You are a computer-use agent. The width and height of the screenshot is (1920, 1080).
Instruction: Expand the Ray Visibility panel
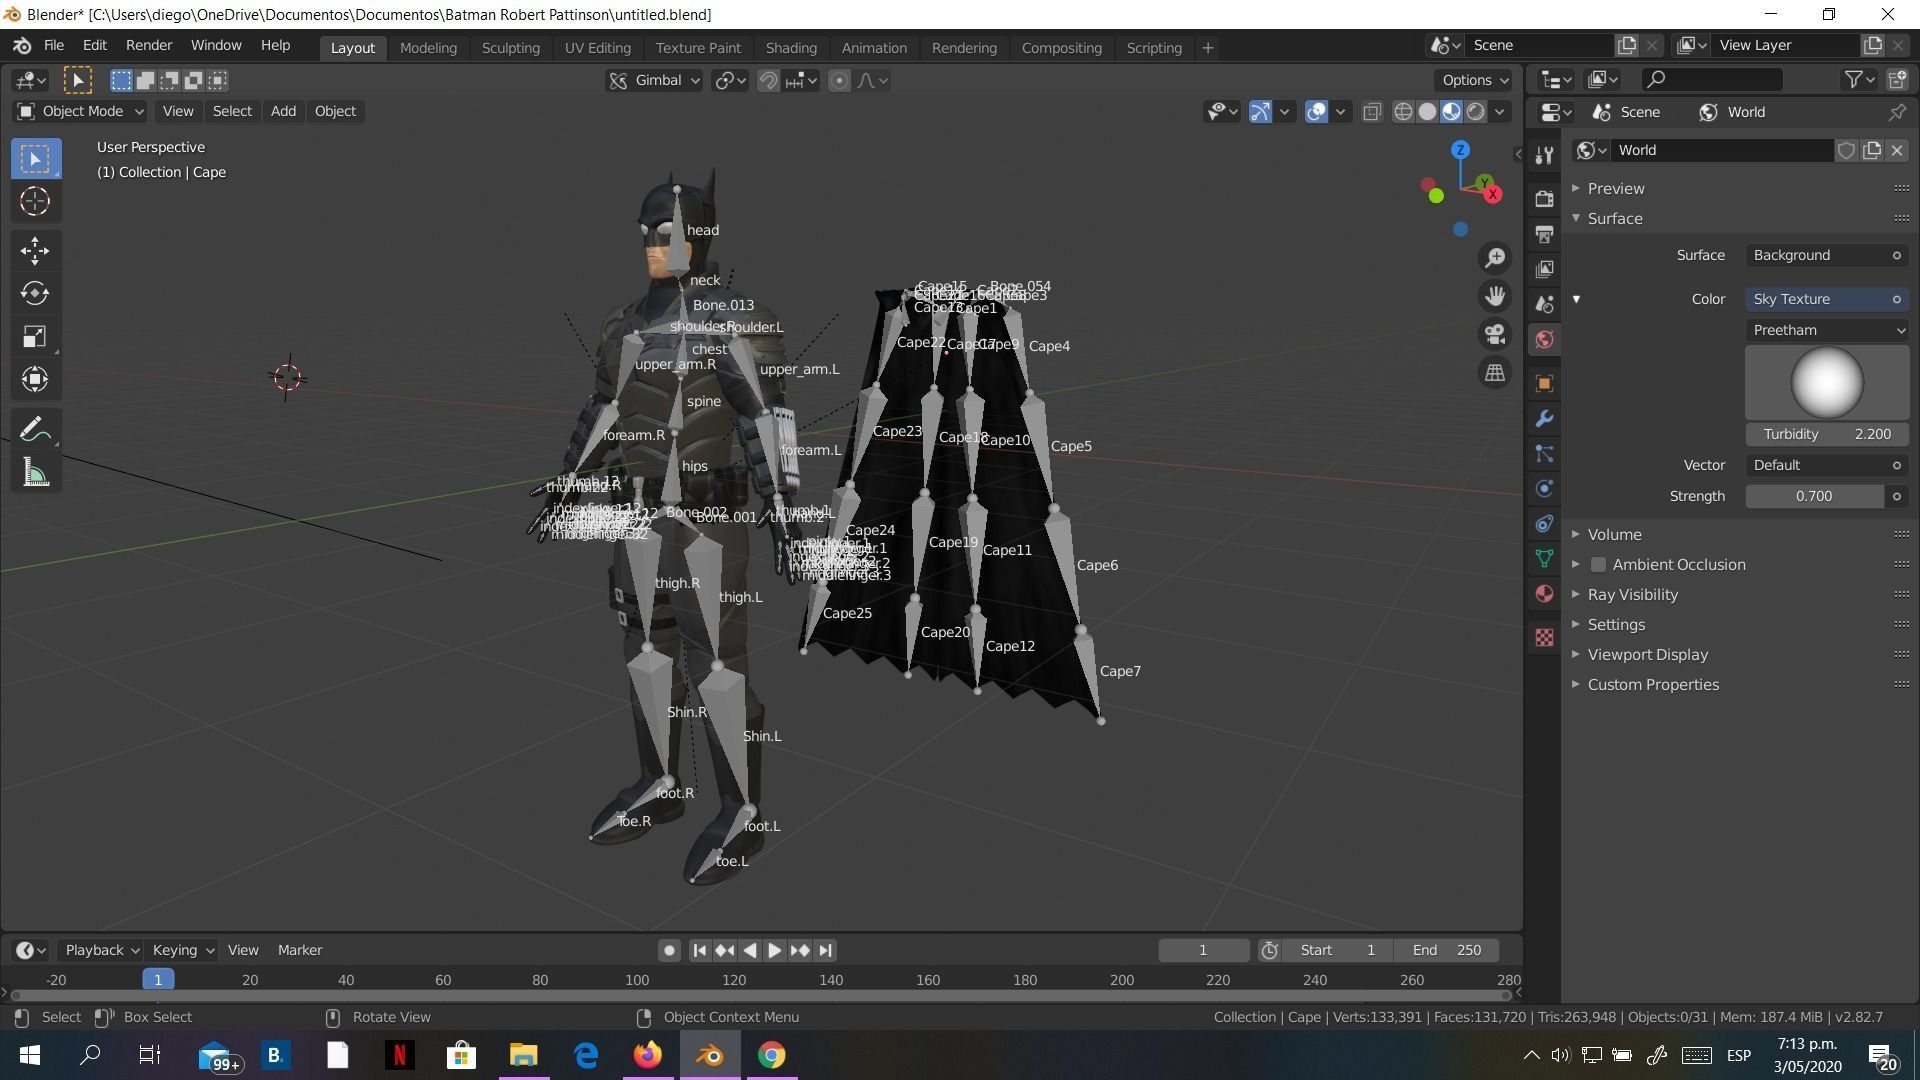click(1632, 594)
